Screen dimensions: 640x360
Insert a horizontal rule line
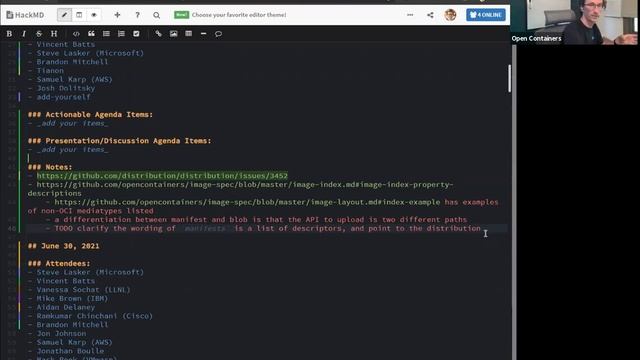point(203,34)
